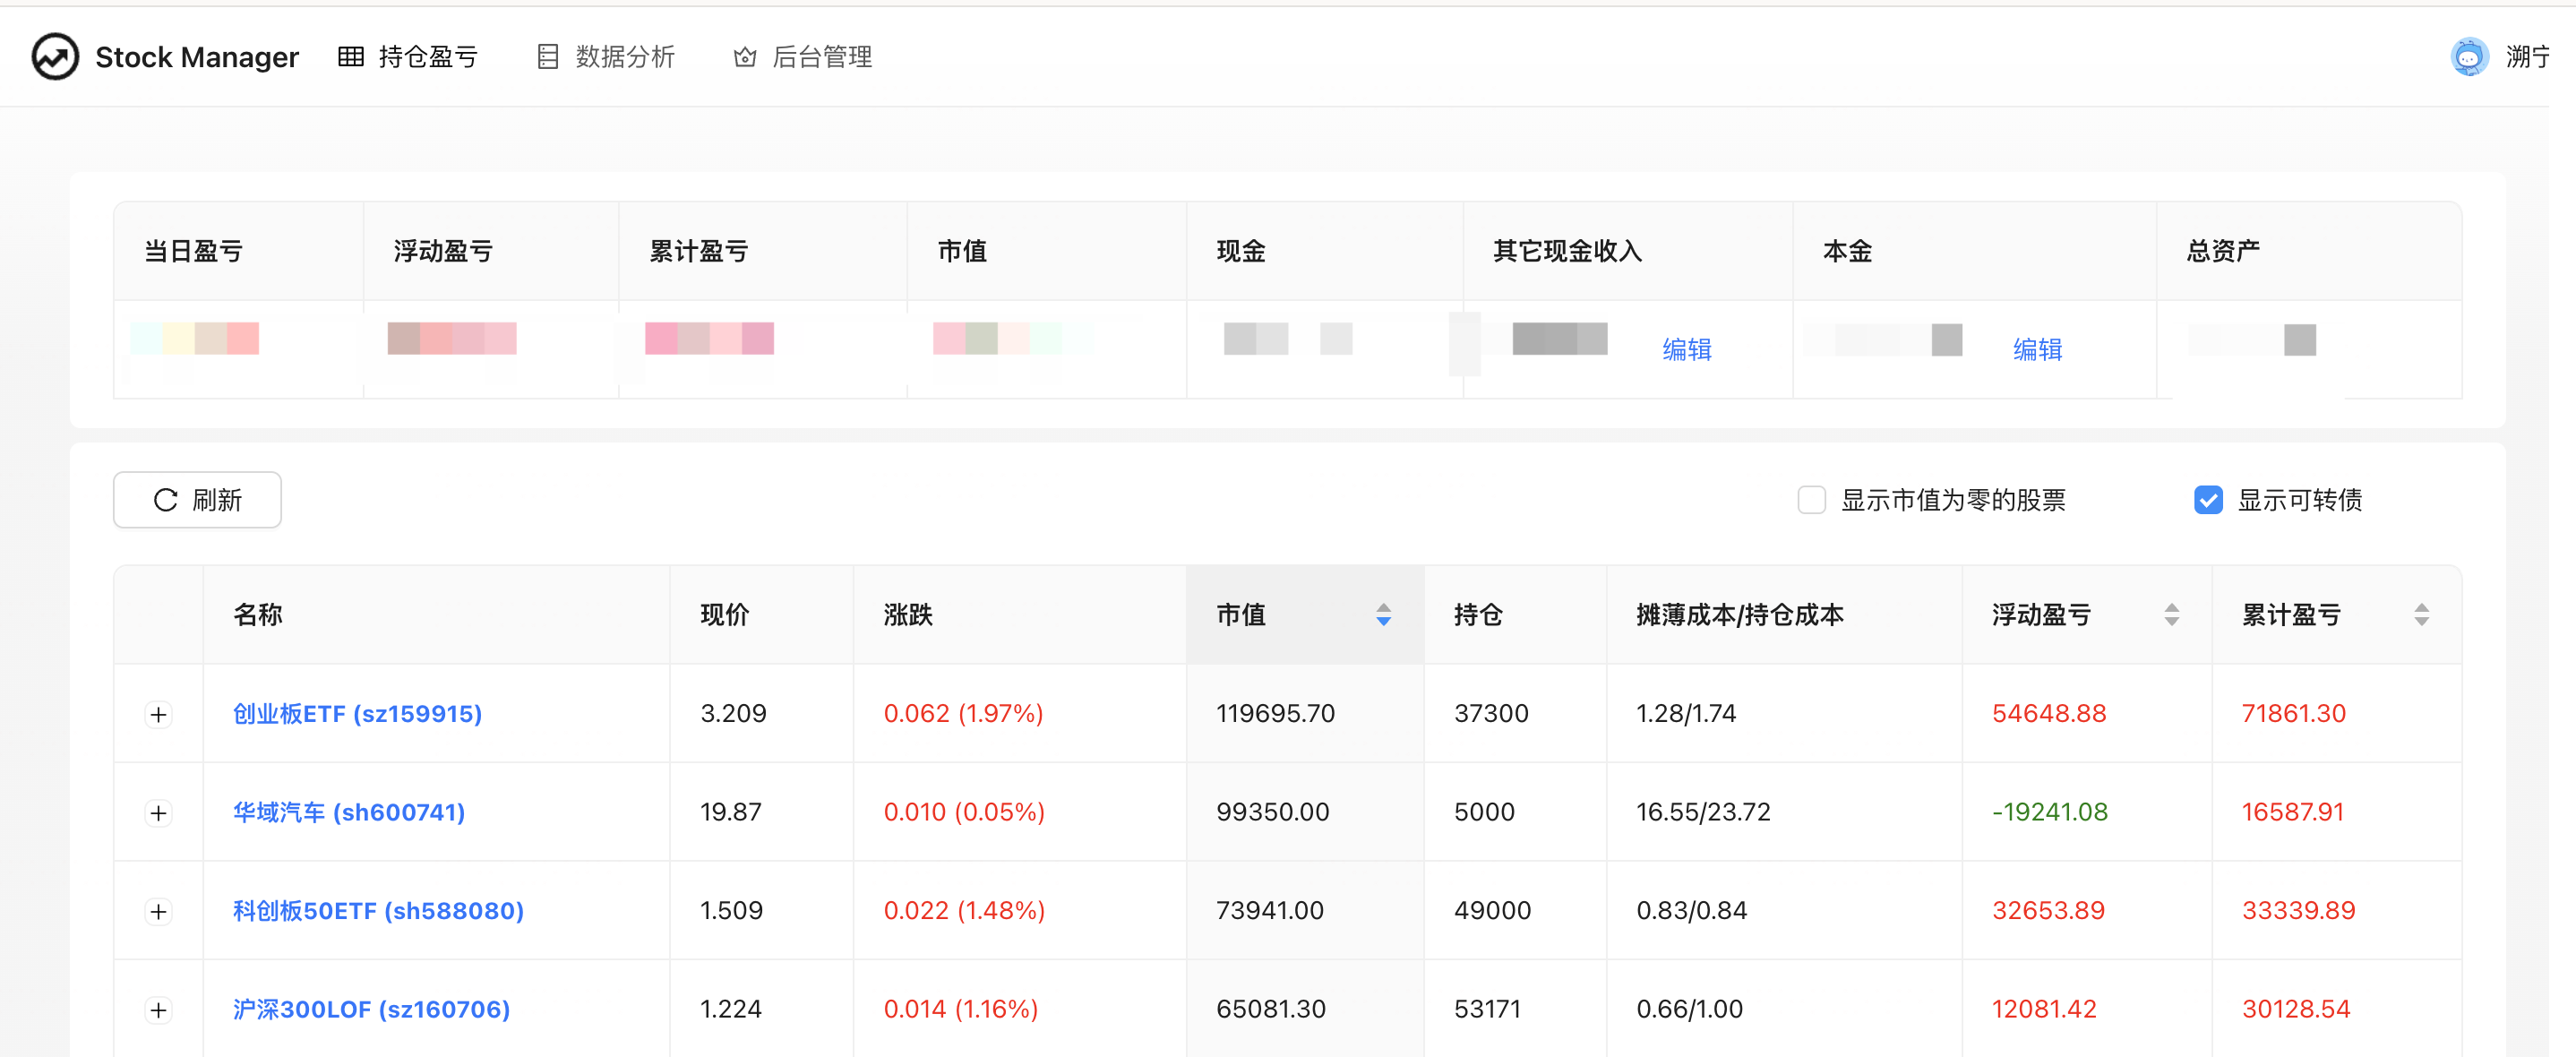
Task: Sort by 市值 column arrows
Action: pyautogui.click(x=1383, y=614)
